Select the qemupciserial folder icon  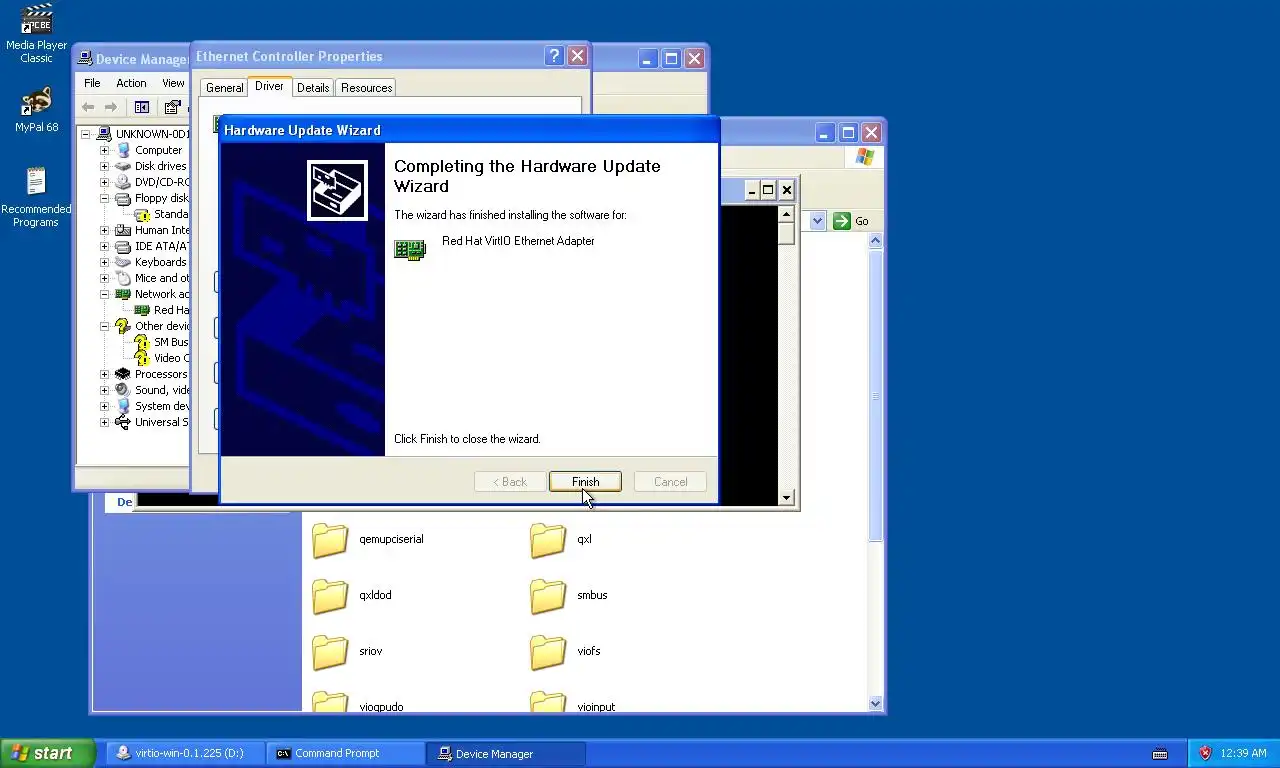[330, 540]
